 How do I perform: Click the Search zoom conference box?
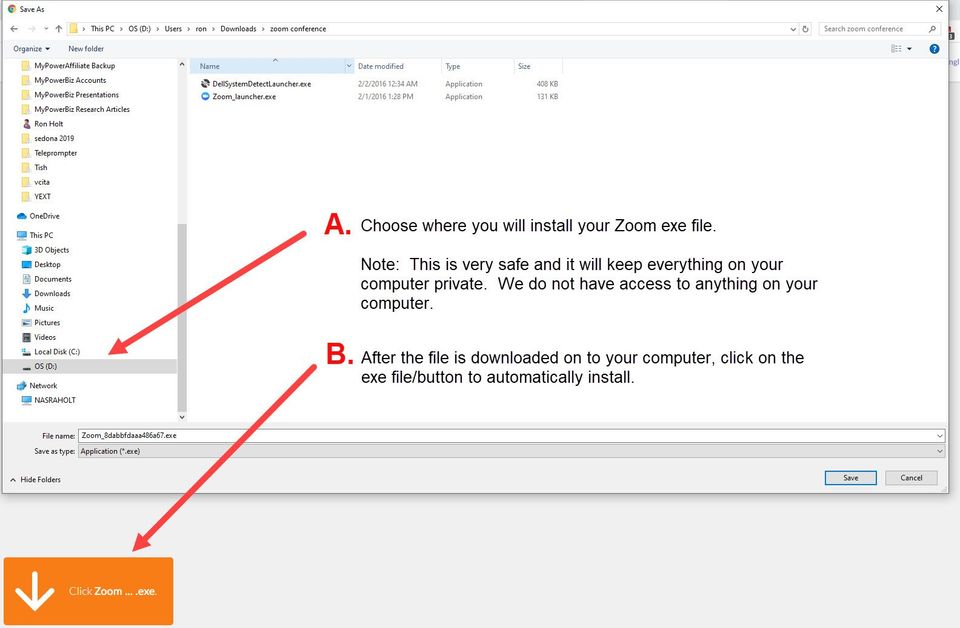[879, 29]
